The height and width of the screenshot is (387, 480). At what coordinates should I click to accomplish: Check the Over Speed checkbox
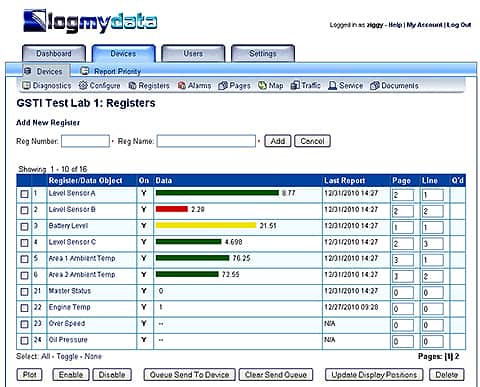pos(24,324)
